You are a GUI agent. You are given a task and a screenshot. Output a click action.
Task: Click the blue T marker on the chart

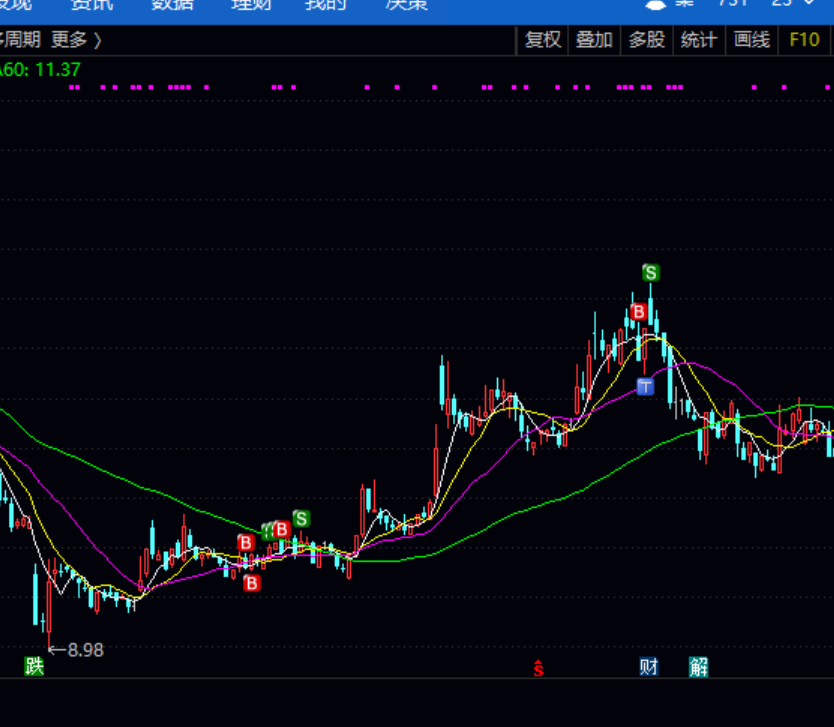(x=645, y=386)
